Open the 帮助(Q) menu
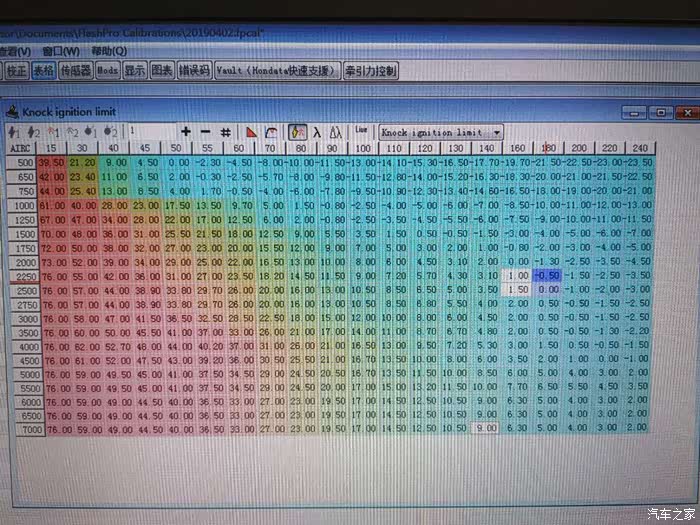This screenshot has width=700, height=525. coord(109,51)
